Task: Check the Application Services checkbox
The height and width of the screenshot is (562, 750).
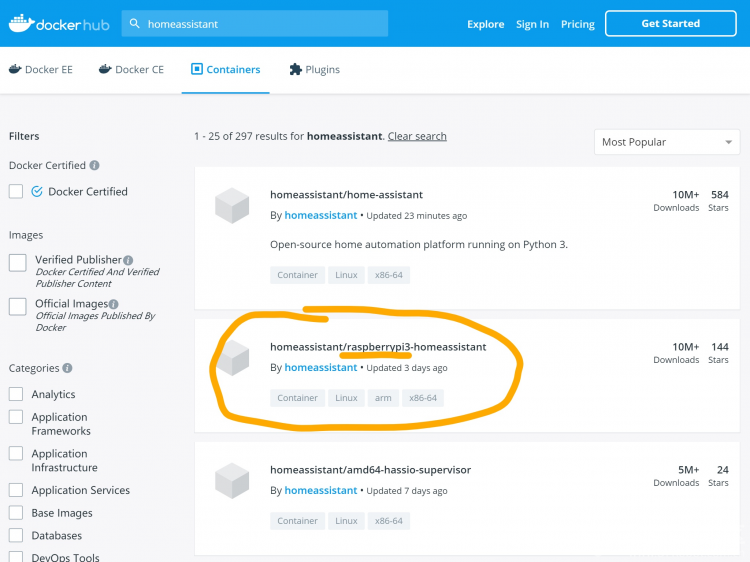Action: pyautogui.click(x=16, y=490)
